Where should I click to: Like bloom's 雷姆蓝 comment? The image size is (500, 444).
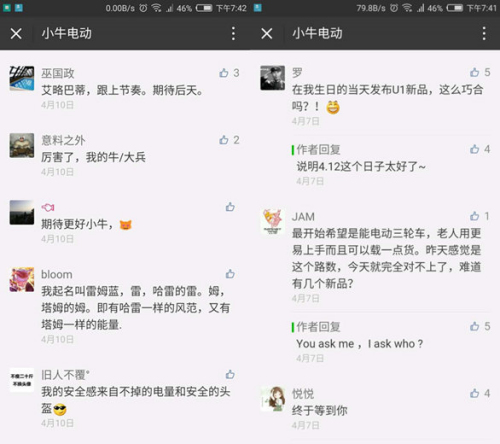tap(230, 274)
